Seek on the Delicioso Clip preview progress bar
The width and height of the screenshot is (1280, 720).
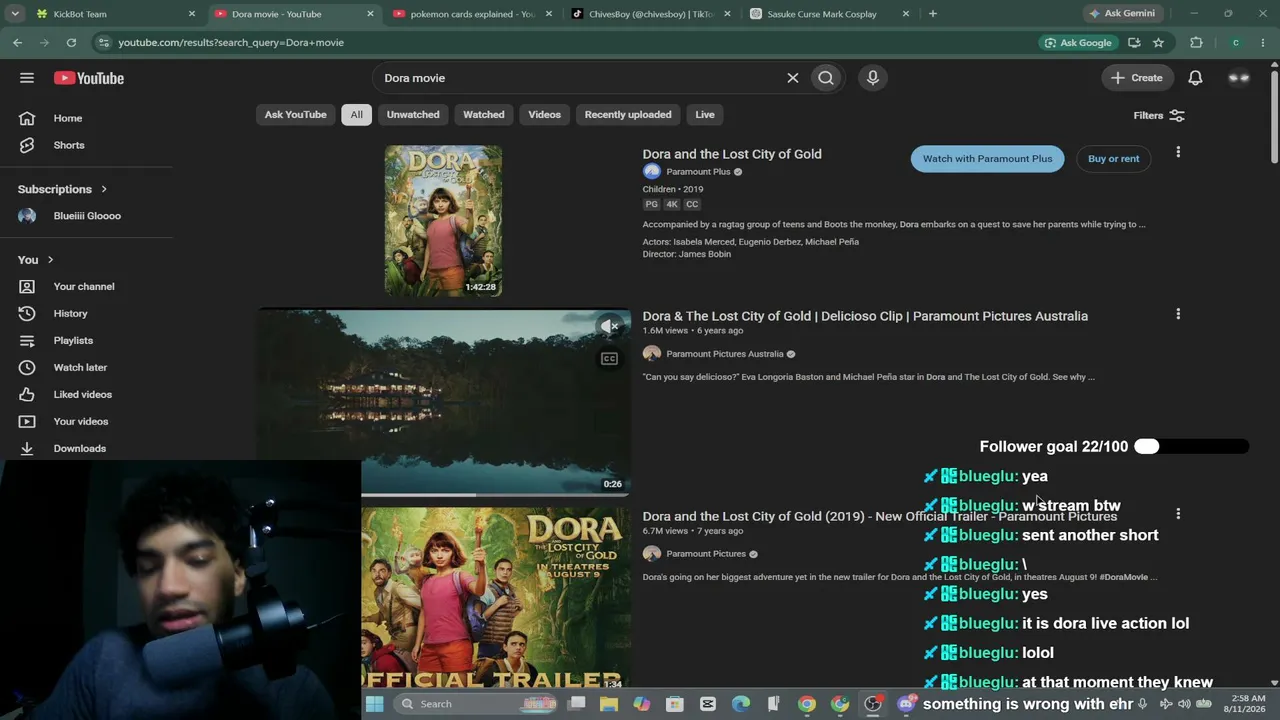pos(444,494)
